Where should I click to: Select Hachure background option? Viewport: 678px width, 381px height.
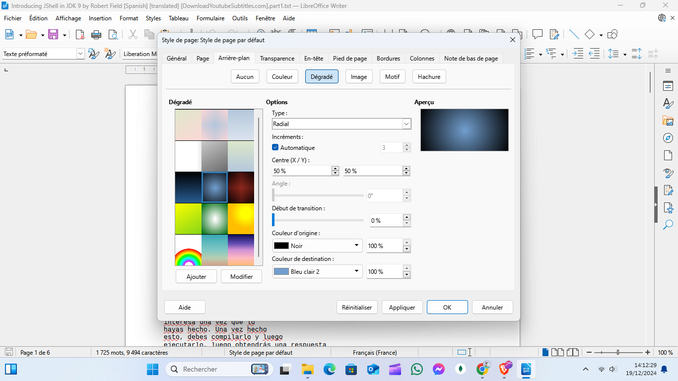pyautogui.click(x=429, y=77)
